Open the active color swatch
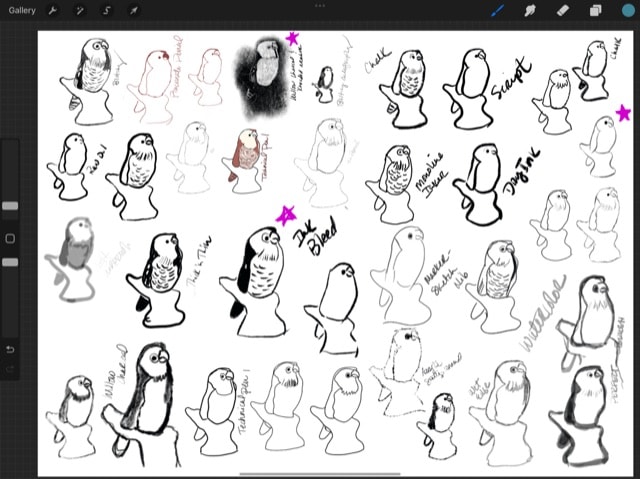 629,10
